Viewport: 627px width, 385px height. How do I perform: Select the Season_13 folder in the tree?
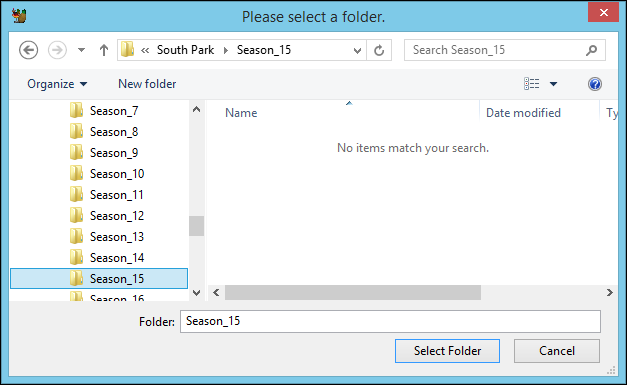(117, 237)
